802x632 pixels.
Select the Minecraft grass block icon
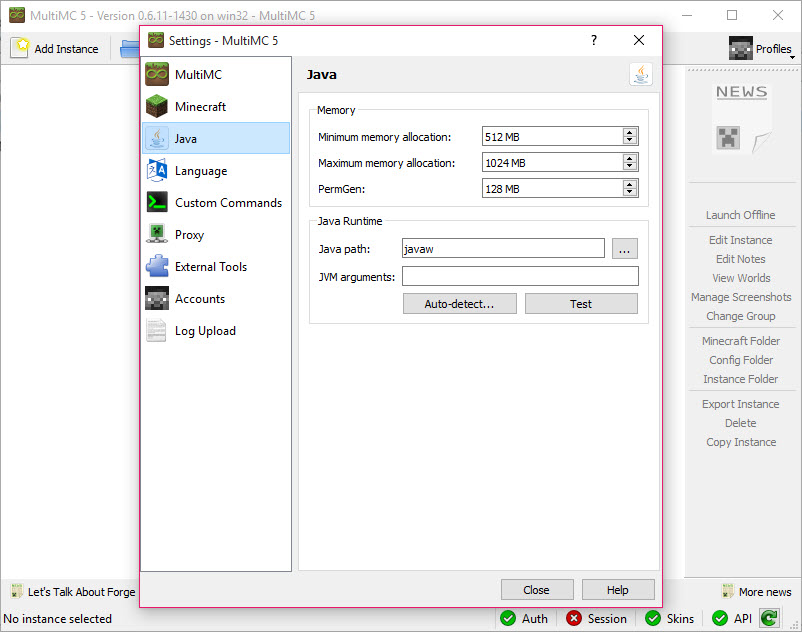pos(157,106)
